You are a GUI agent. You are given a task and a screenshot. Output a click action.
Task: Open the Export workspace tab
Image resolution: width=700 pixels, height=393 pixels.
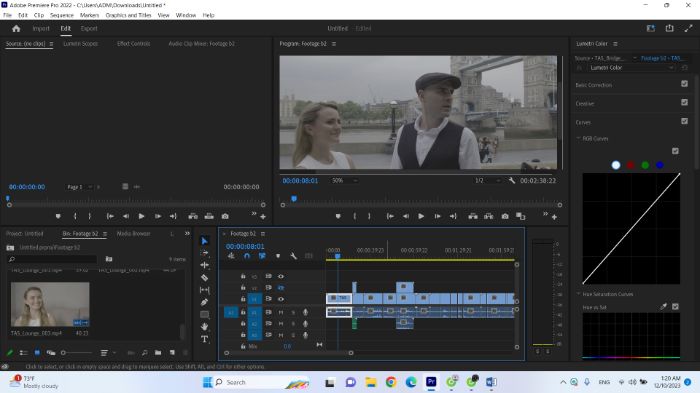click(89, 29)
